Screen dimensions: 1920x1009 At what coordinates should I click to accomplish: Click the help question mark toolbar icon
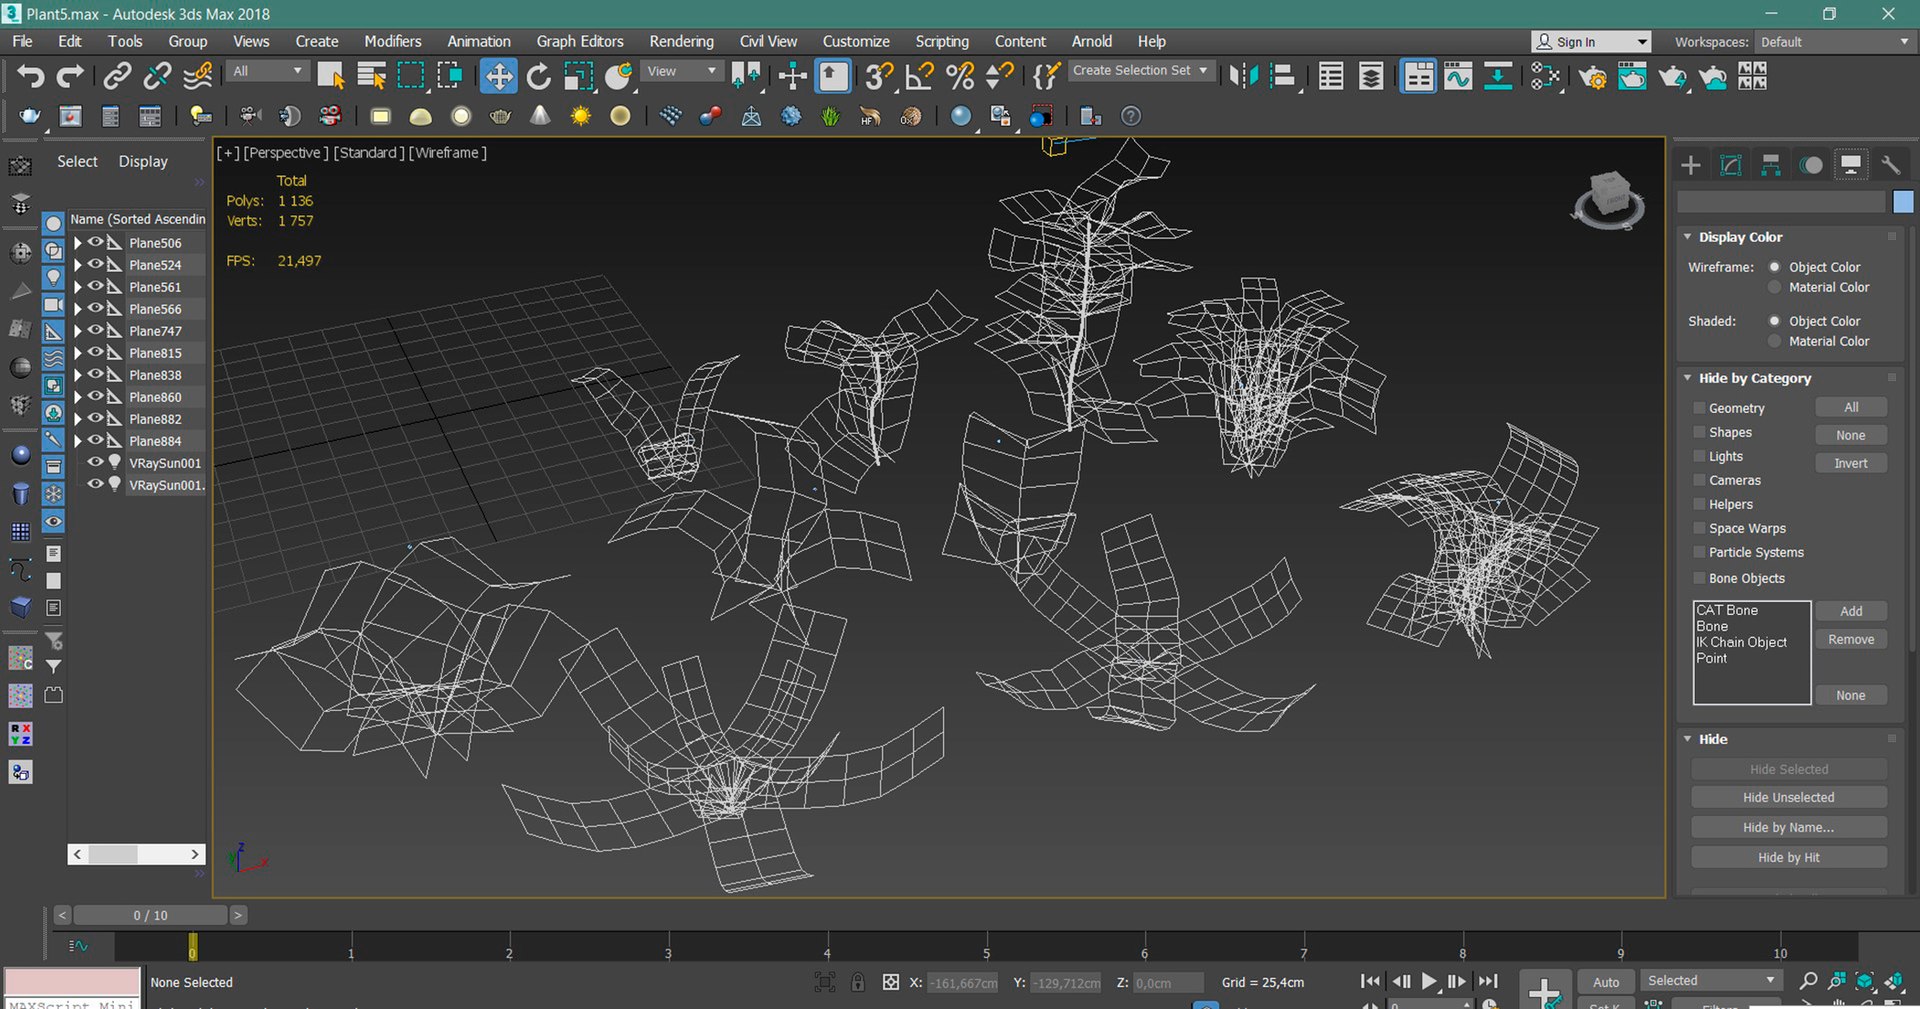[1131, 116]
